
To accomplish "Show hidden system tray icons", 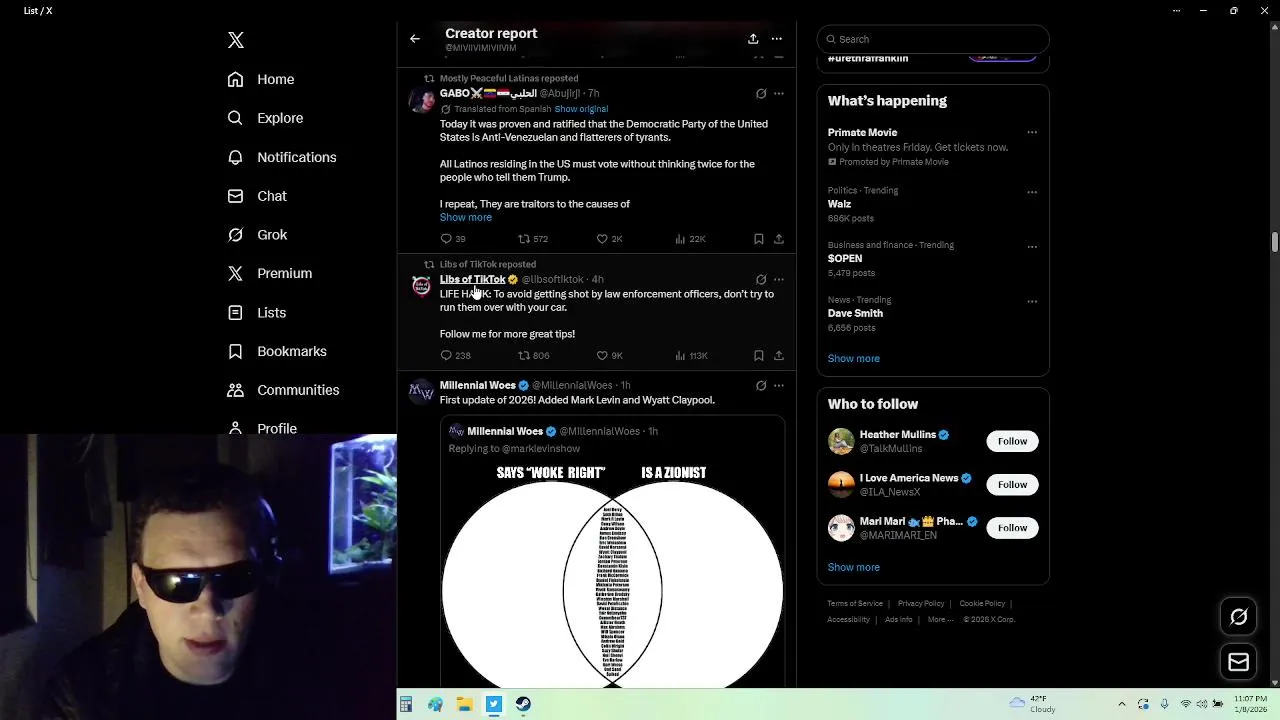I will pyautogui.click(x=1121, y=704).
